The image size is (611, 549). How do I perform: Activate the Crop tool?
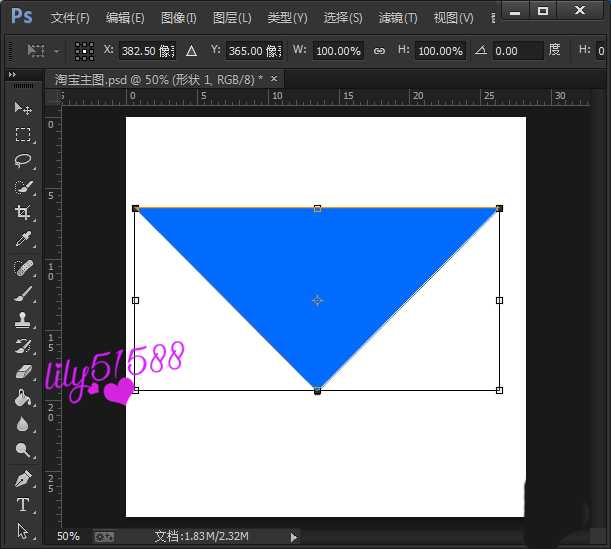pyautogui.click(x=23, y=213)
